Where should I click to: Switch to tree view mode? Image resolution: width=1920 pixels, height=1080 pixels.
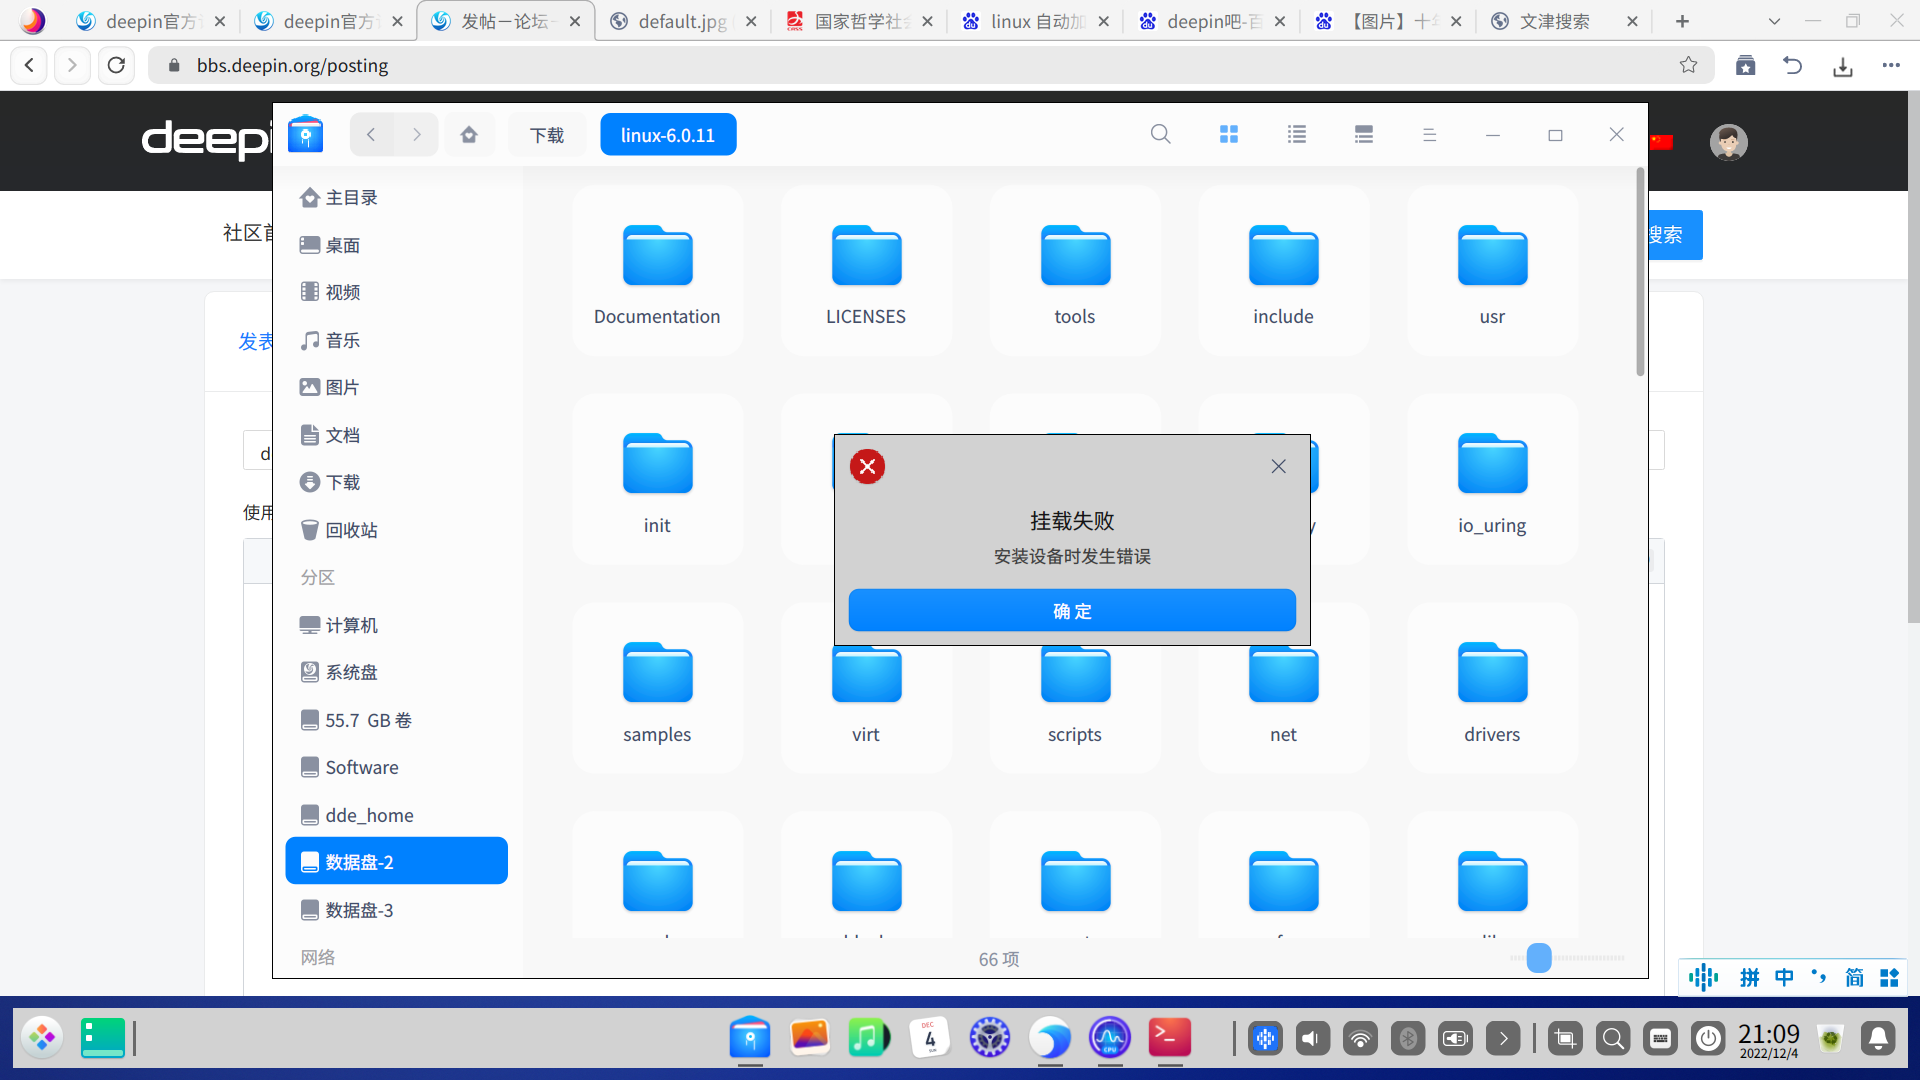point(1364,134)
